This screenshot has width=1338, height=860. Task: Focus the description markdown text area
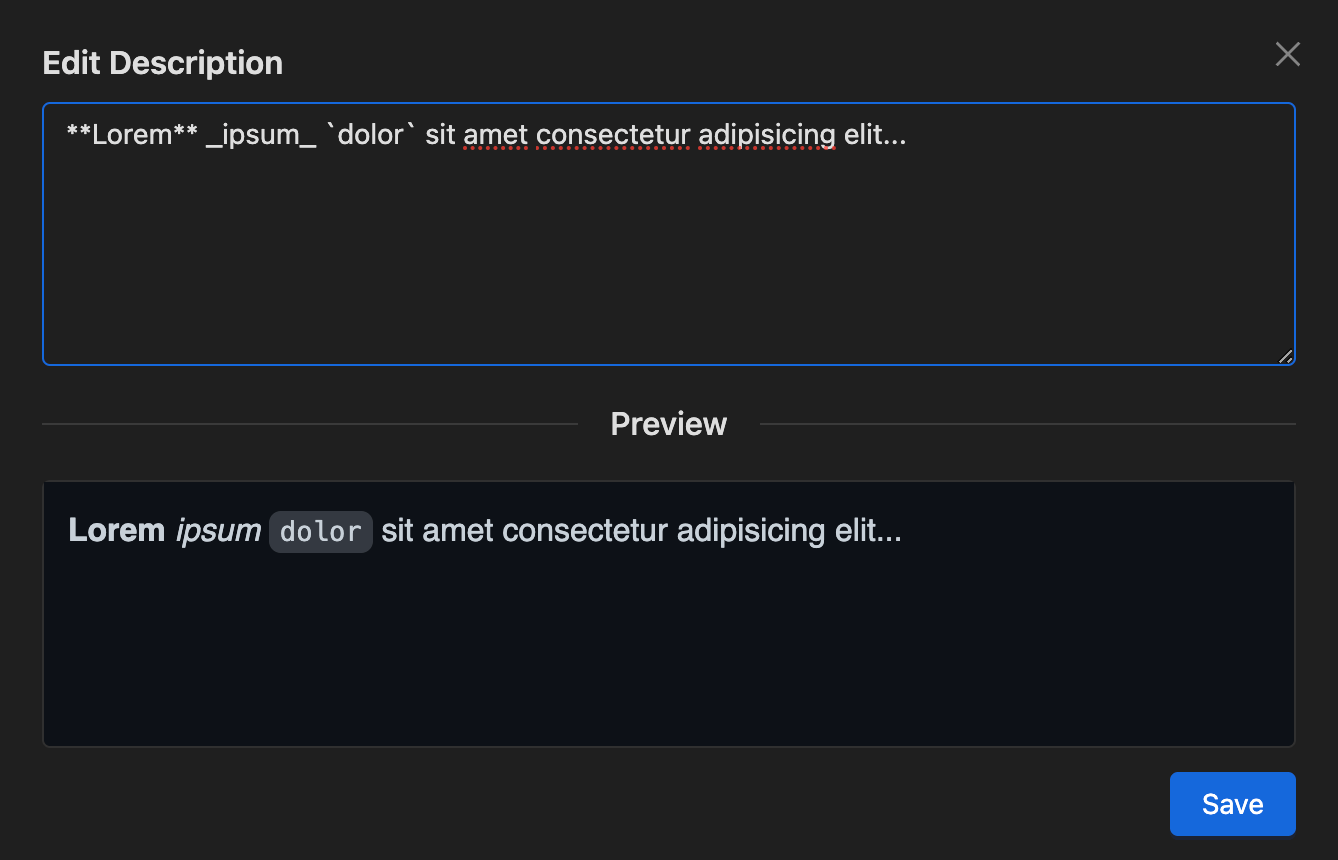coord(669,234)
